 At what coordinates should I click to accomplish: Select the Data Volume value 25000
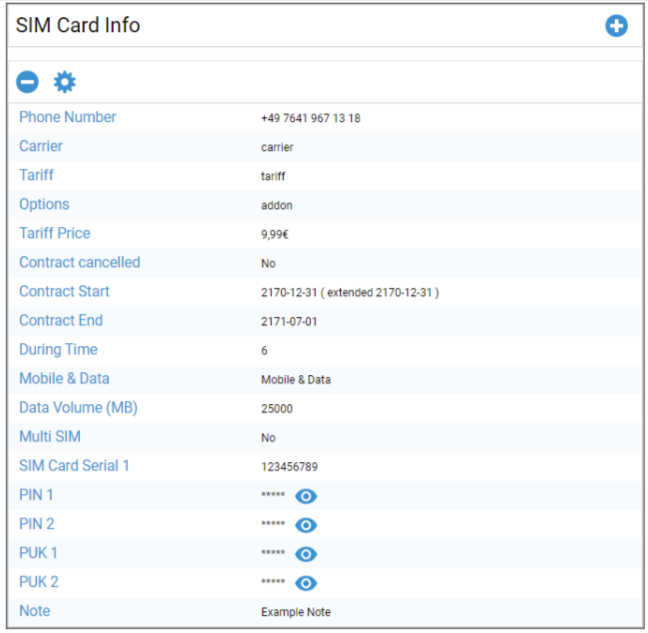277,409
